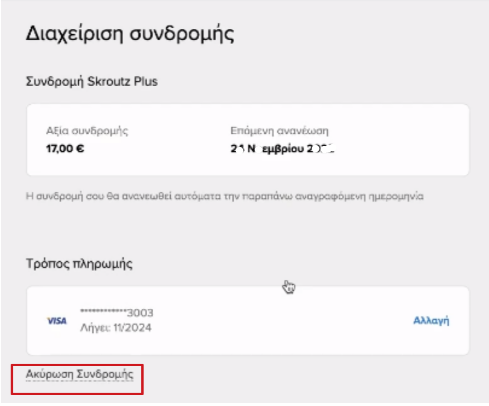Select the Συνδρομή Skroutz Plus subtitle
Image resolution: width=489 pixels, height=406 pixels.
pos(92,81)
